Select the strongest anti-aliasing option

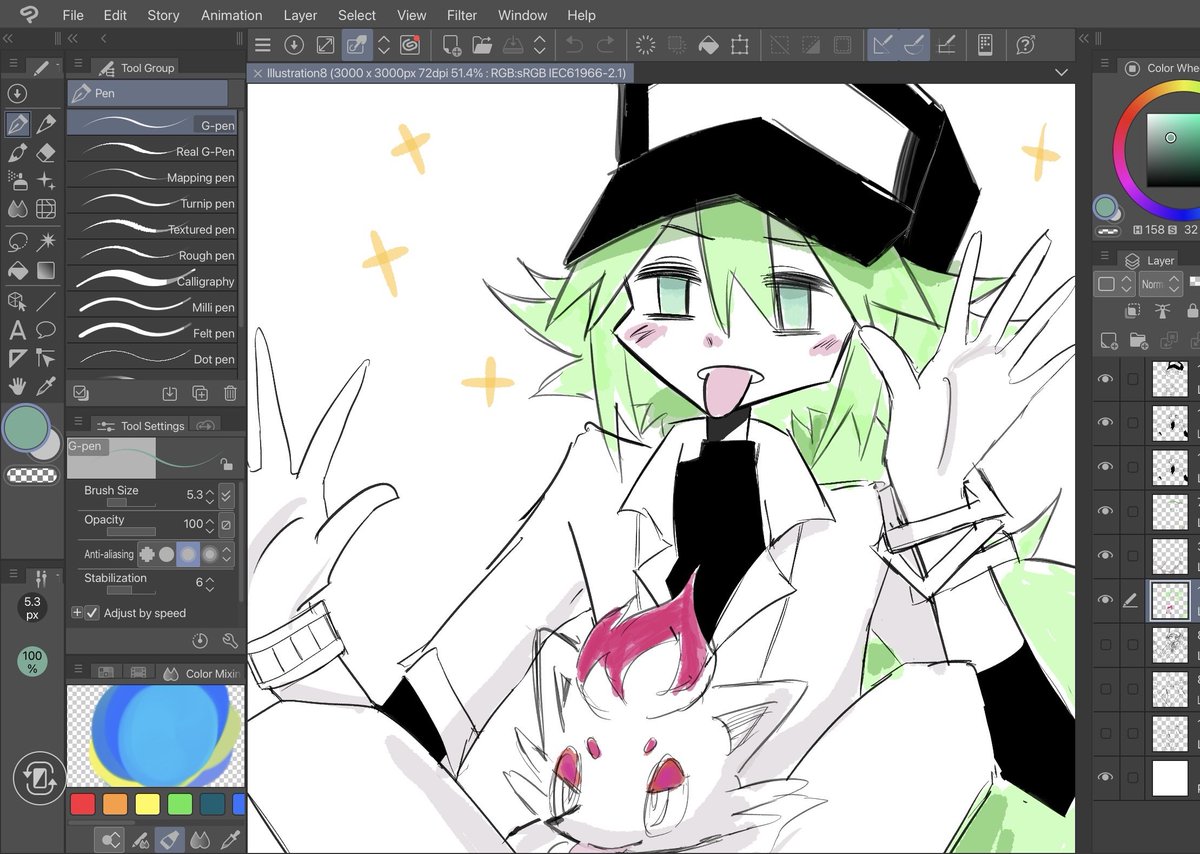[210, 554]
